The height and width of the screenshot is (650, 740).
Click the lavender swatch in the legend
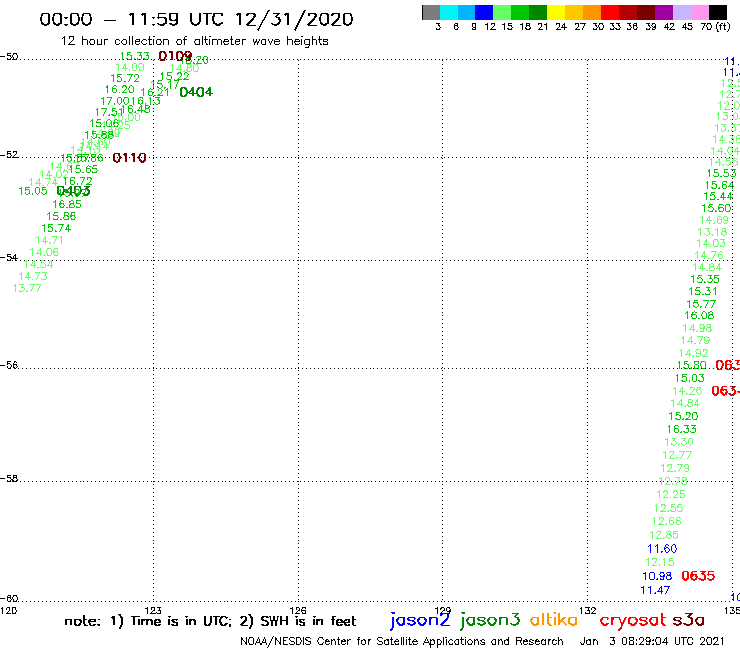click(x=682, y=12)
